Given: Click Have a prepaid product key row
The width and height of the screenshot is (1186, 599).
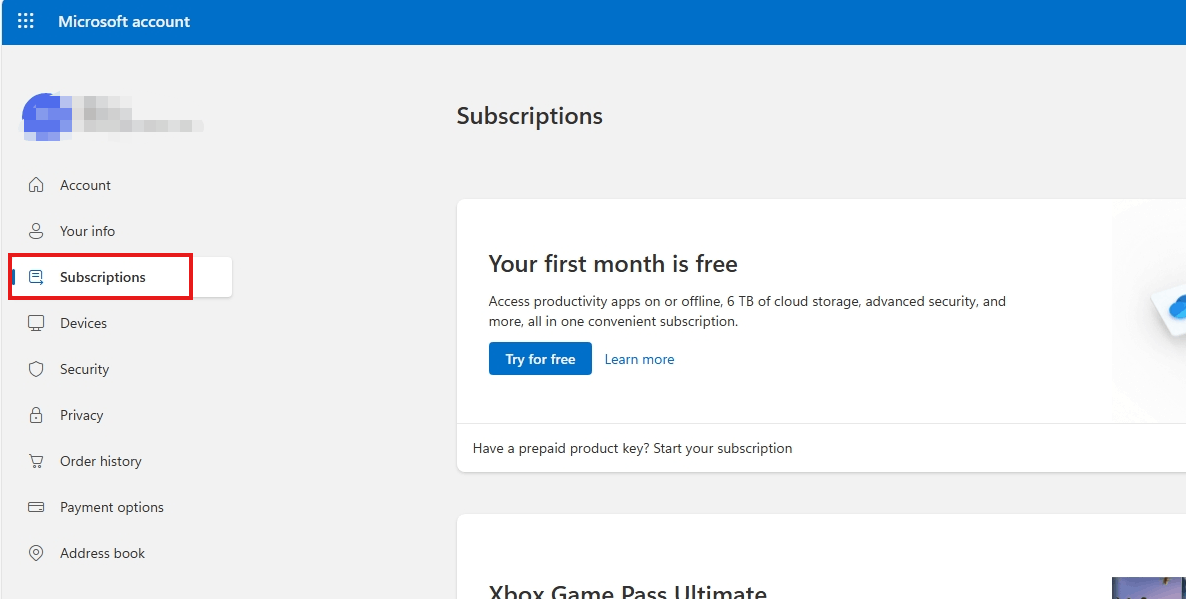Looking at the screenshot, I should coord(821,448).
